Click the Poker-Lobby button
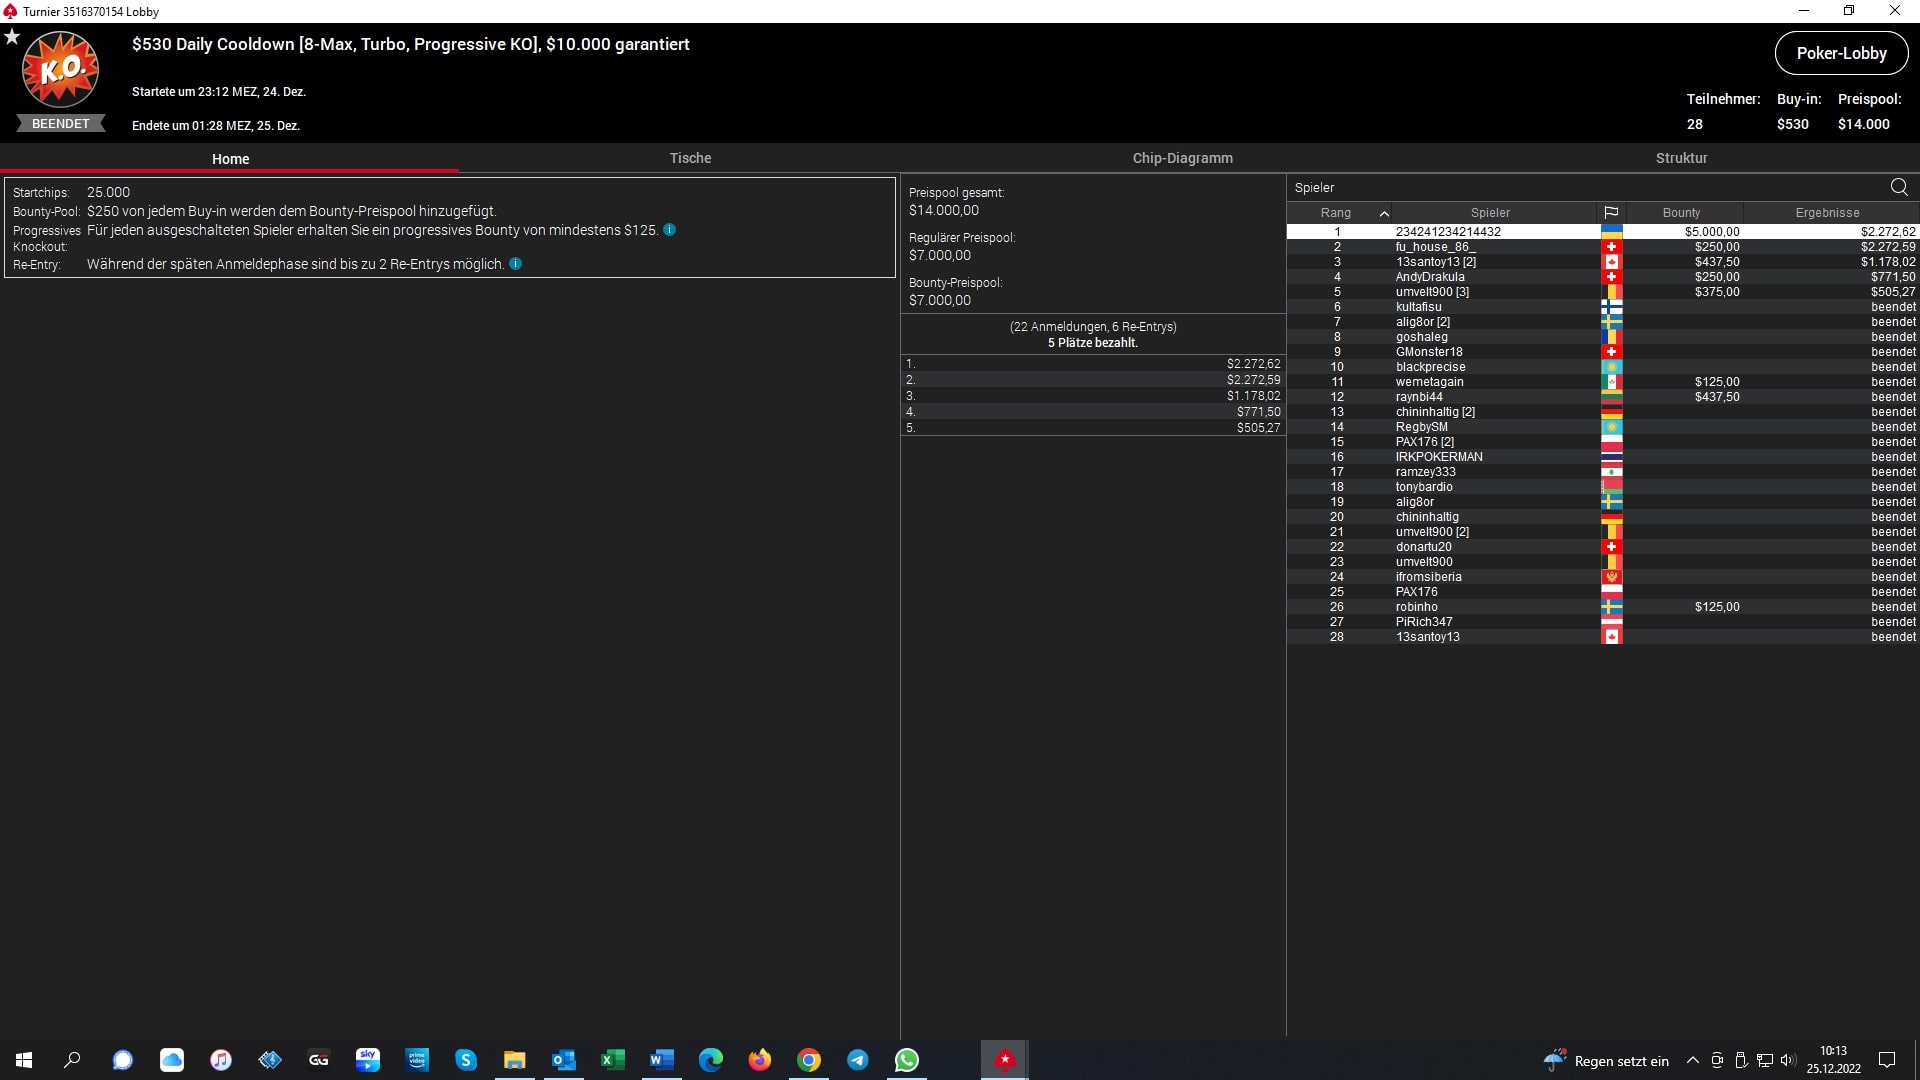This screenshot has height=1080, width=1920. pos(1840,54)
